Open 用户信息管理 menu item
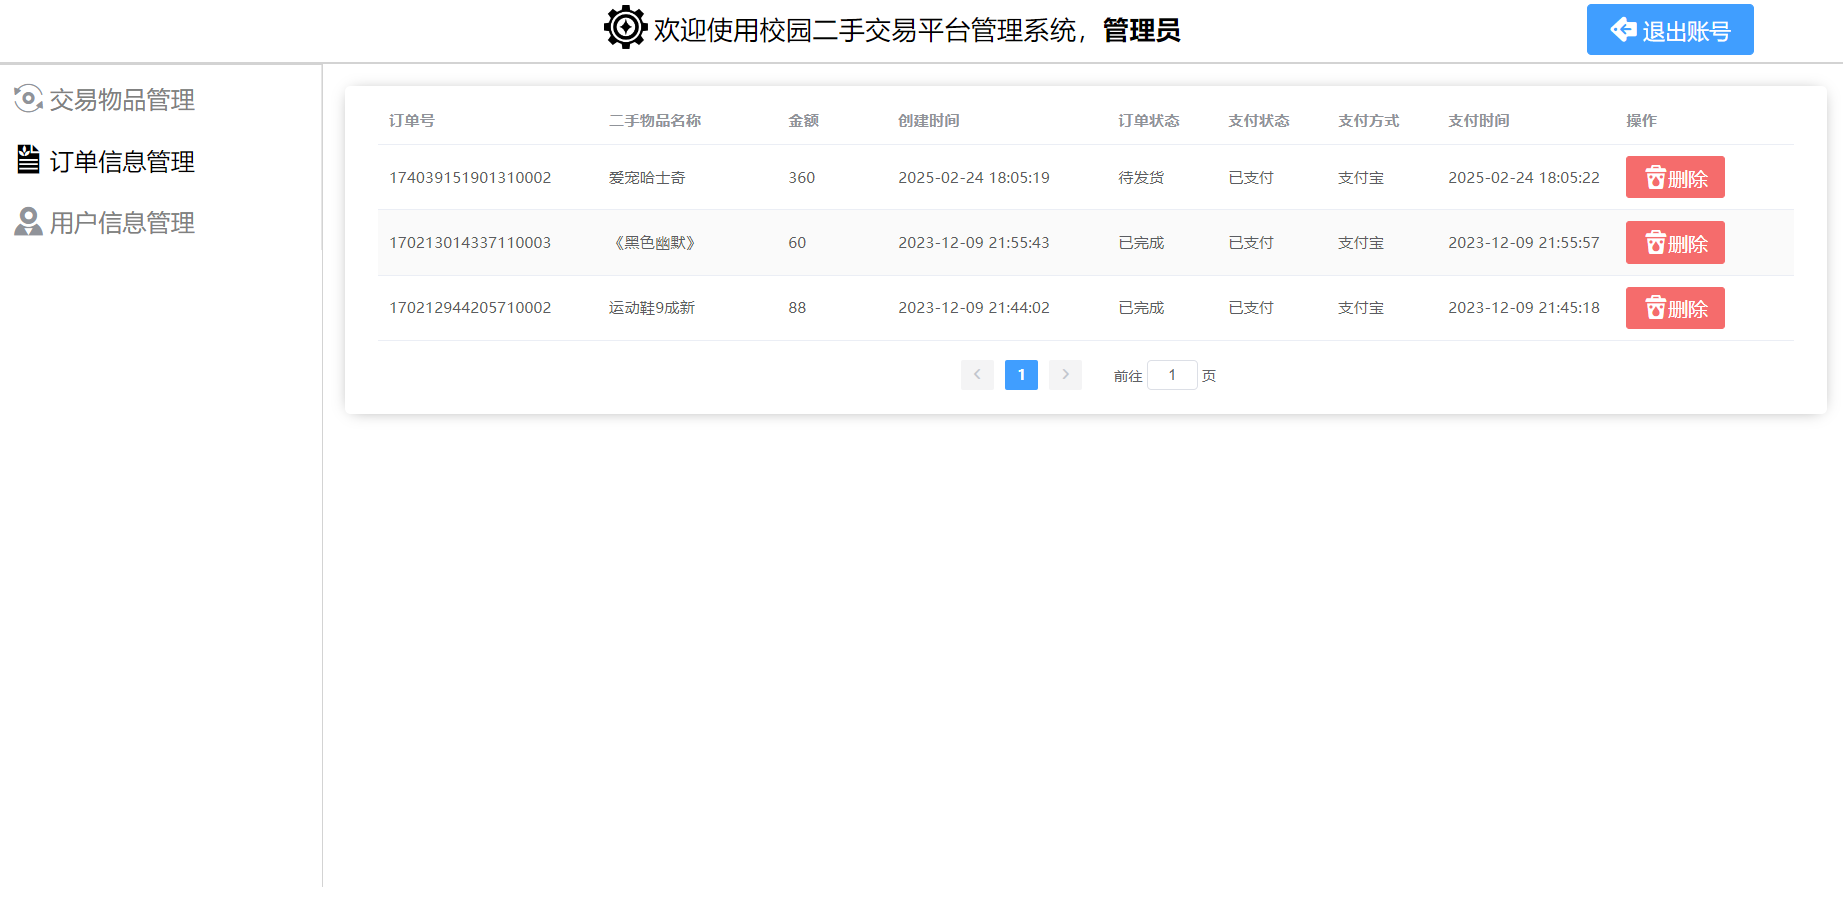Screen dimensions: 1843x918 122,223
